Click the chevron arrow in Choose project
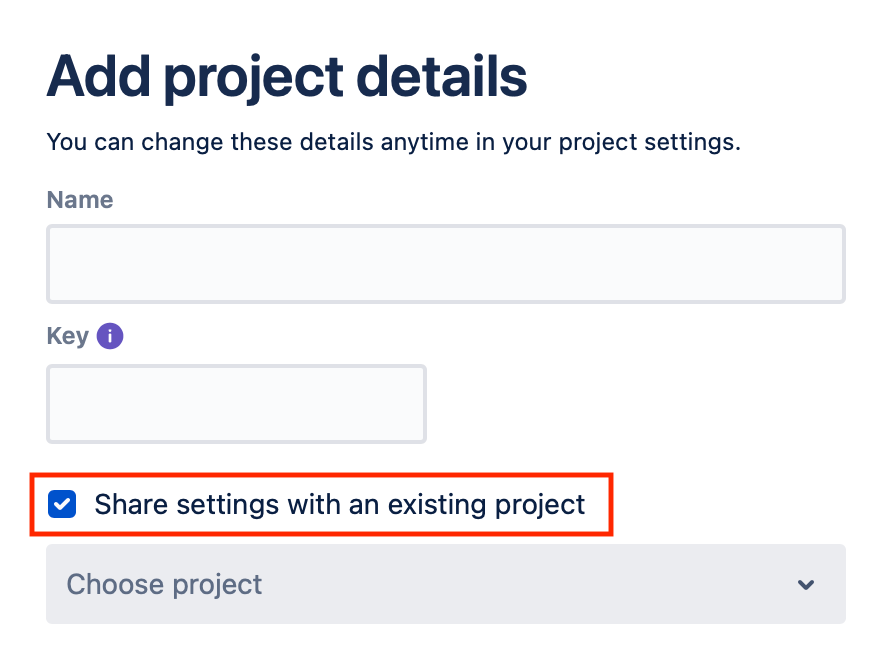888x652 pixels. (x=806, y=585)
